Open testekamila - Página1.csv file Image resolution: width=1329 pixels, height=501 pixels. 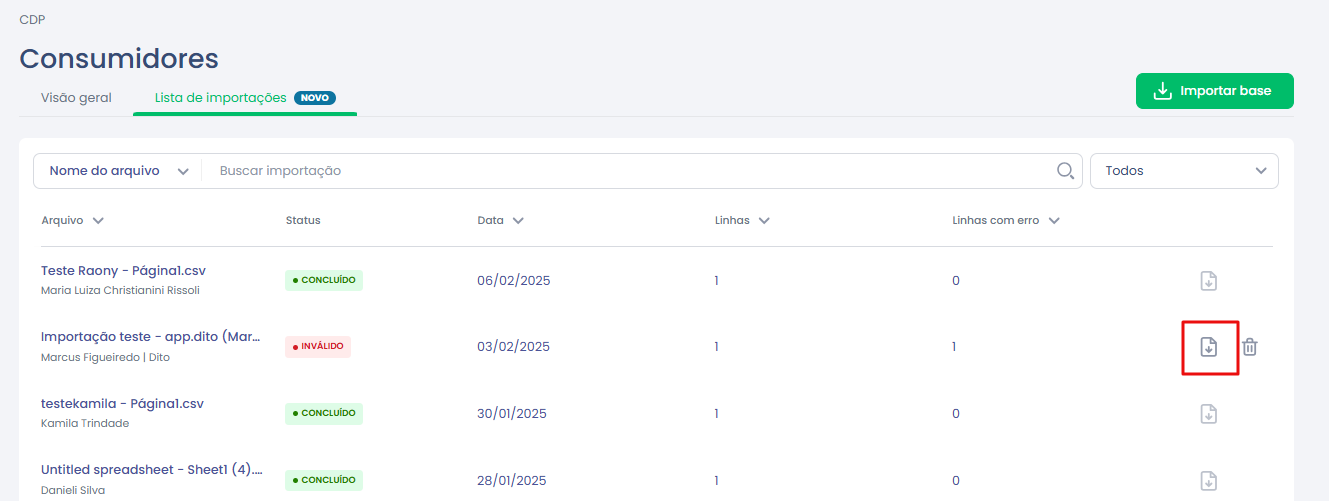pyautogui.click(x=122, y=403)
